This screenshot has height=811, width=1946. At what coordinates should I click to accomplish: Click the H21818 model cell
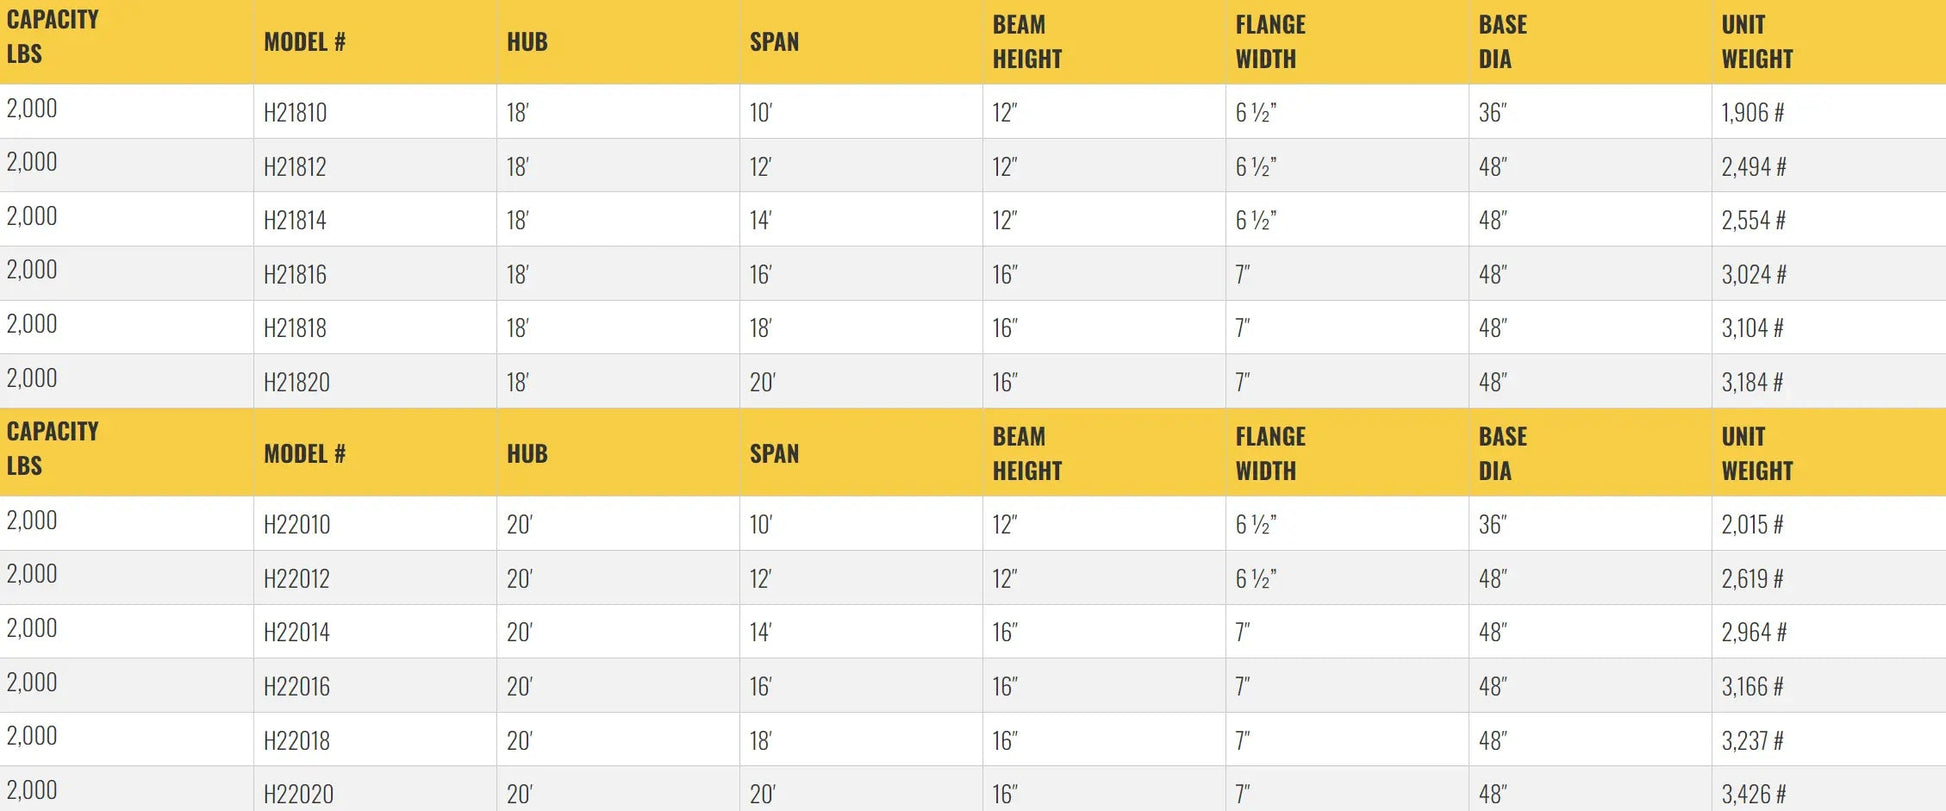pos(295,328)
